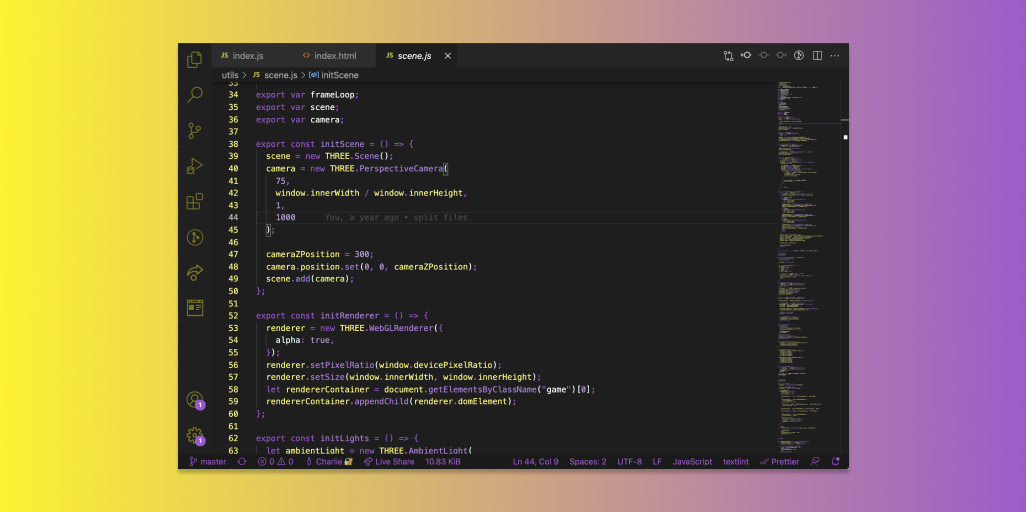Click 'appendChild' on line 59
Image resolution: width=1026 pixels, height=512 pixels.
click(x=381, y=401)
